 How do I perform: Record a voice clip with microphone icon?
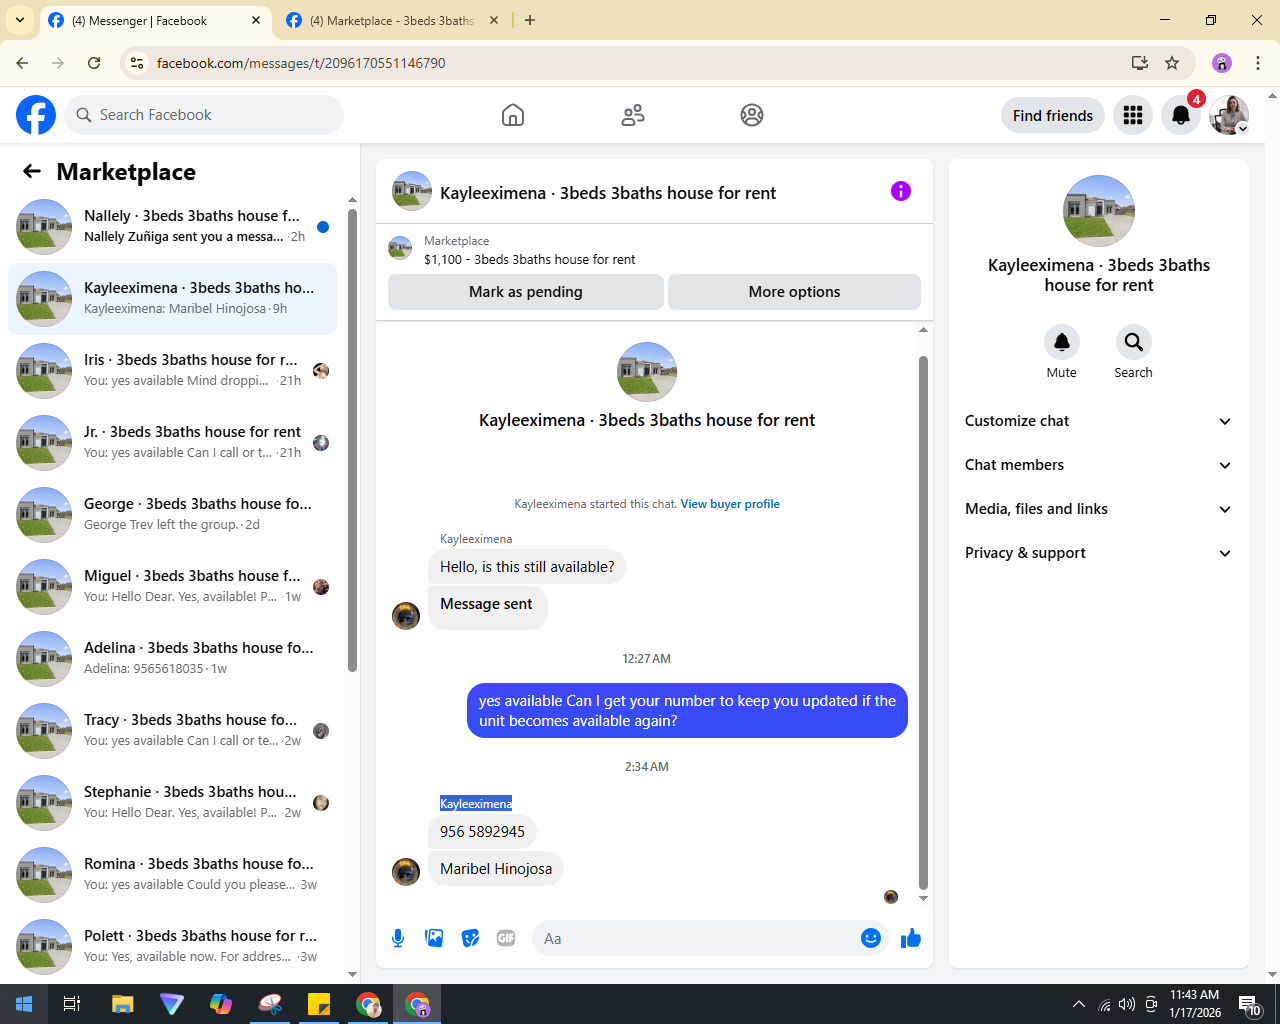[398, 938]
